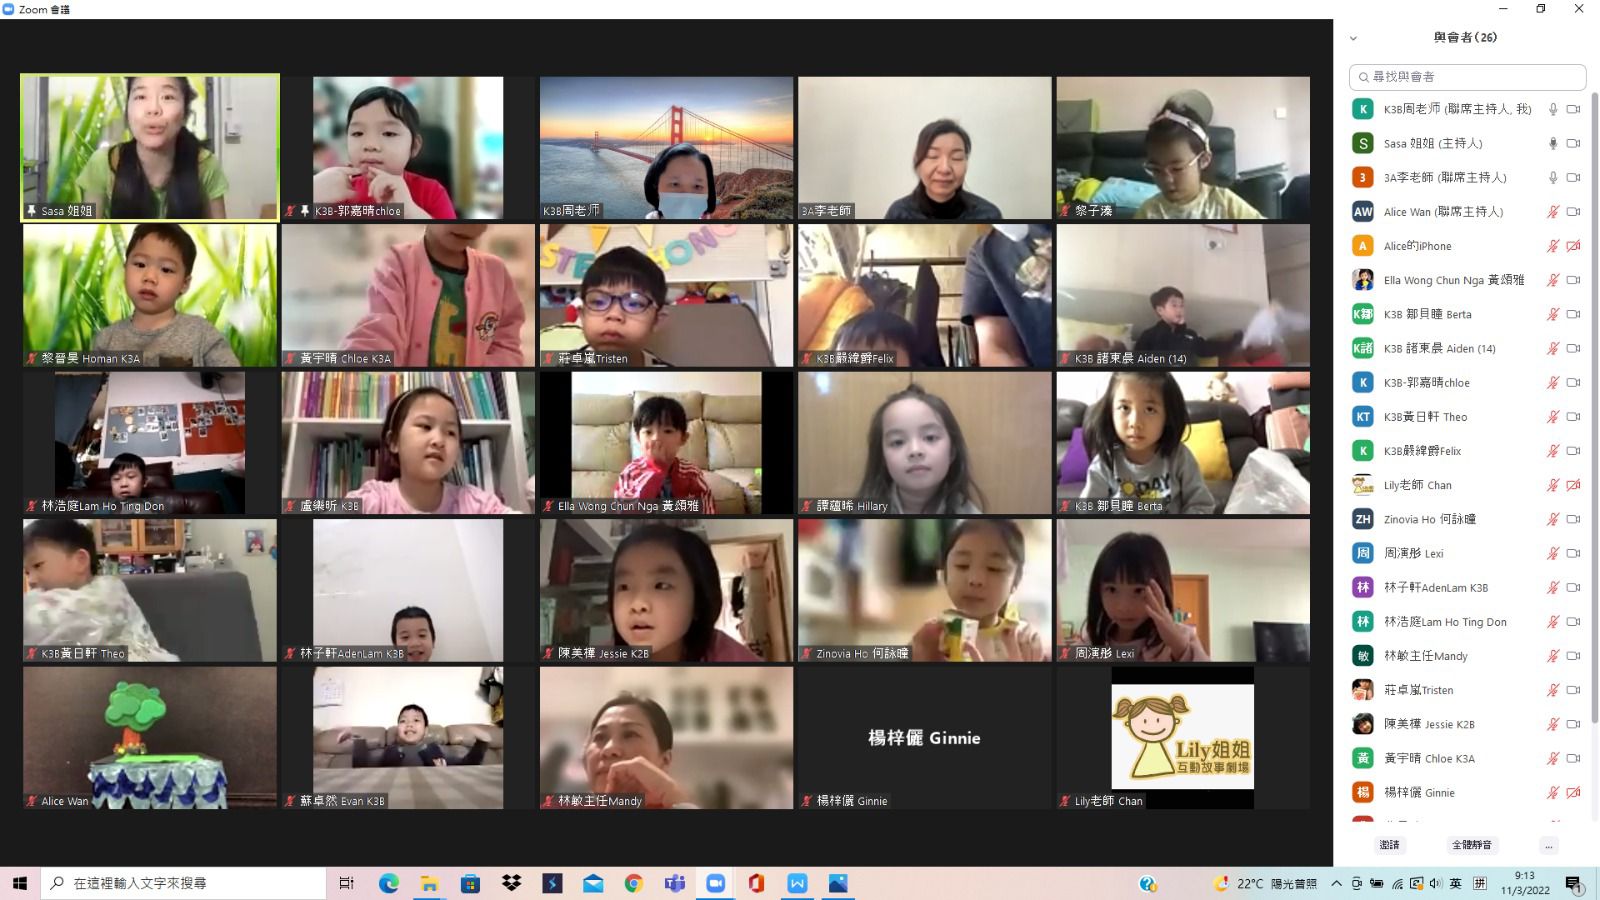
Task: Click the 尋找與會者 participant search field
Action: [1467, 76]
